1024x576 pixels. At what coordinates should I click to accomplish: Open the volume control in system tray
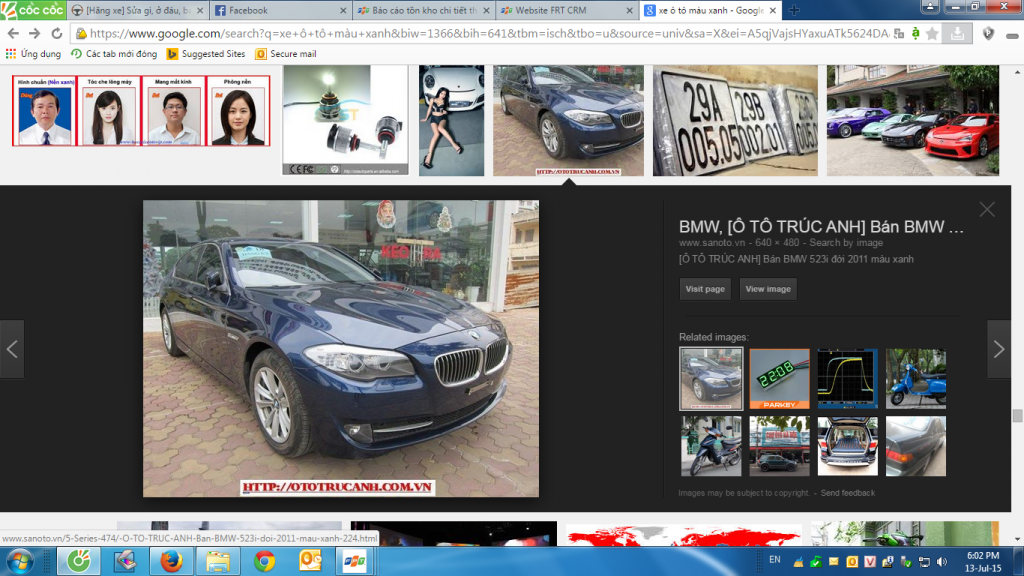pyautogui.click(x=942, y=562)
